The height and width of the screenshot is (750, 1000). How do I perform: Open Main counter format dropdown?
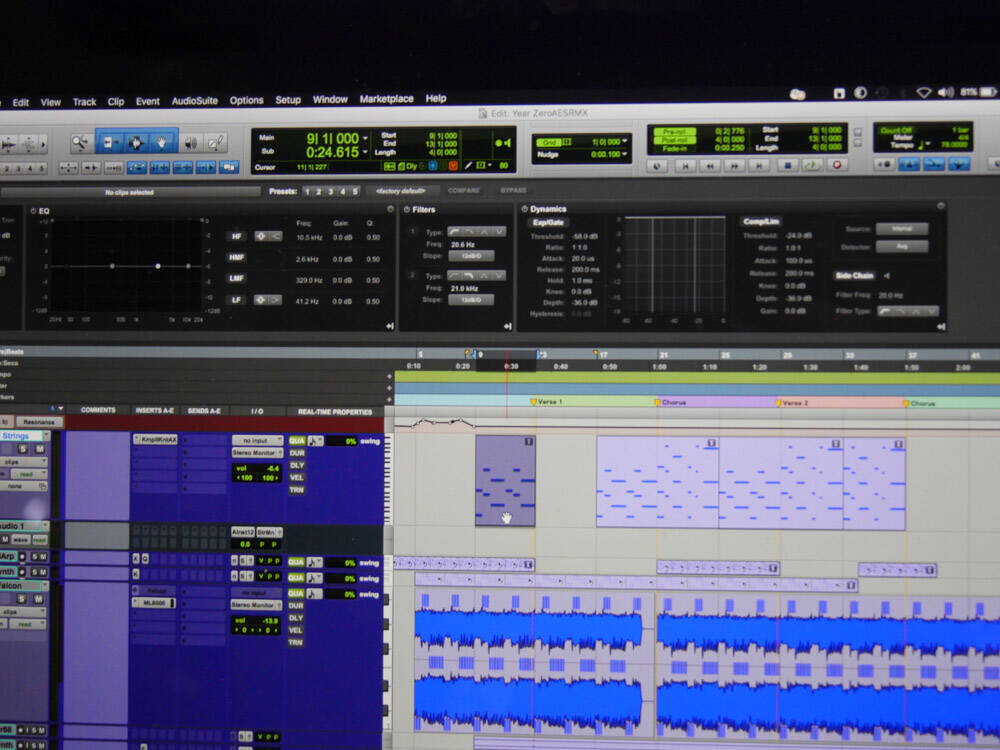(x=365, y=138)
